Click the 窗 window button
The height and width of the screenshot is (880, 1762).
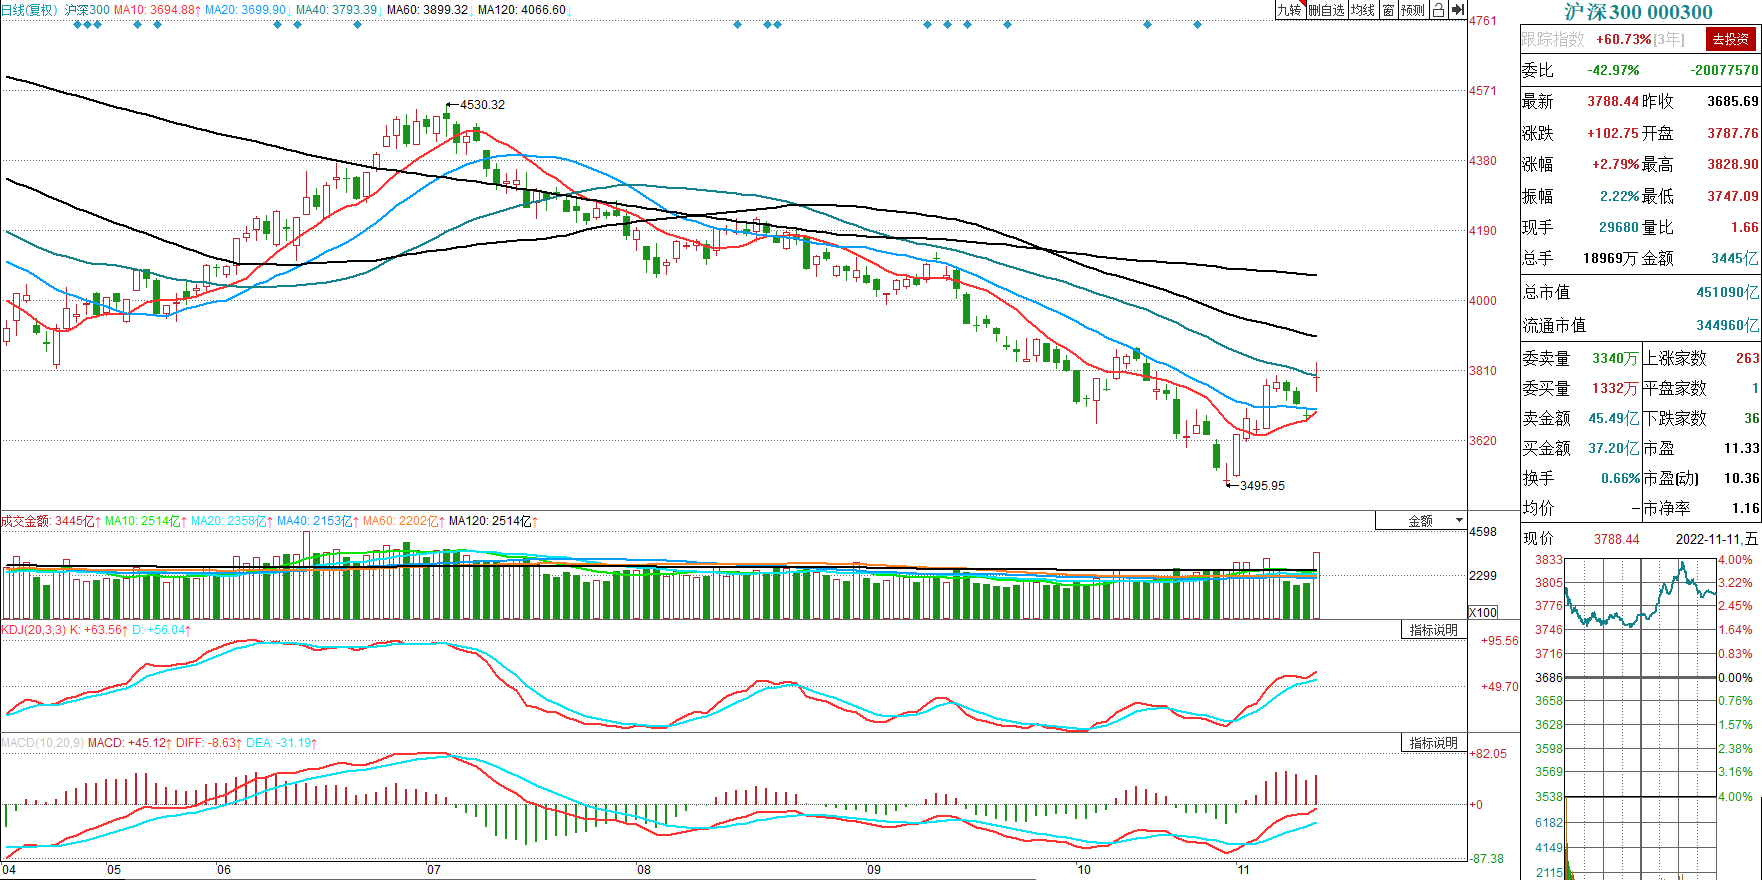(1388, 10)
